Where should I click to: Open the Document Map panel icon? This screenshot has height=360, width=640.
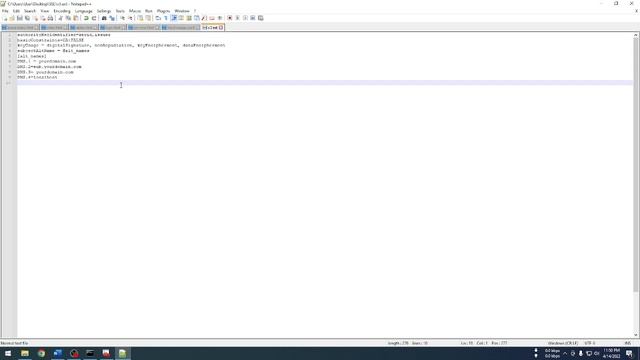click(x=189, y=18)
